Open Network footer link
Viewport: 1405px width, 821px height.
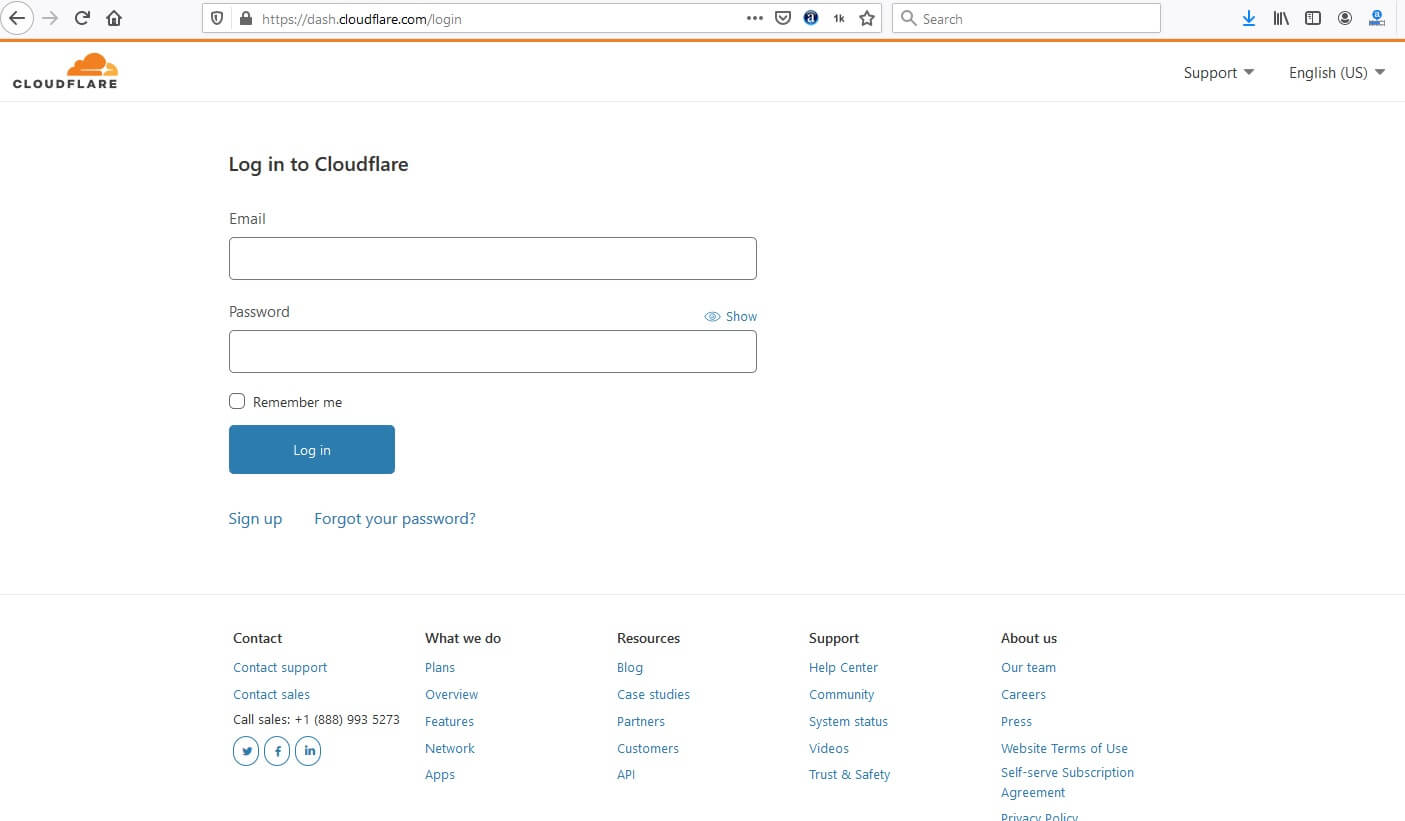pos(450,748)
